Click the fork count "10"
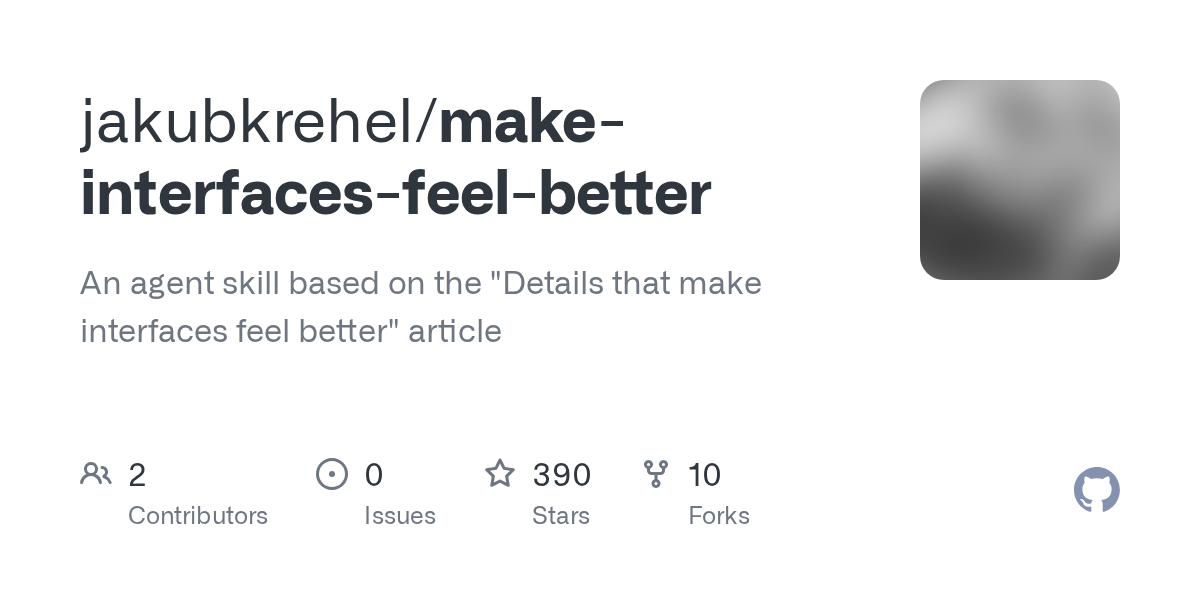The height and width of the screenshot is (600, 1200). pos(705,475)
